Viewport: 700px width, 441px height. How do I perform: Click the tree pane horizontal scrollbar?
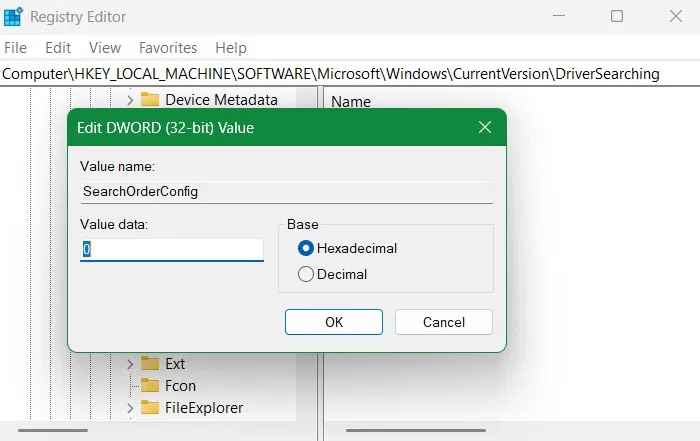point(53,431)
